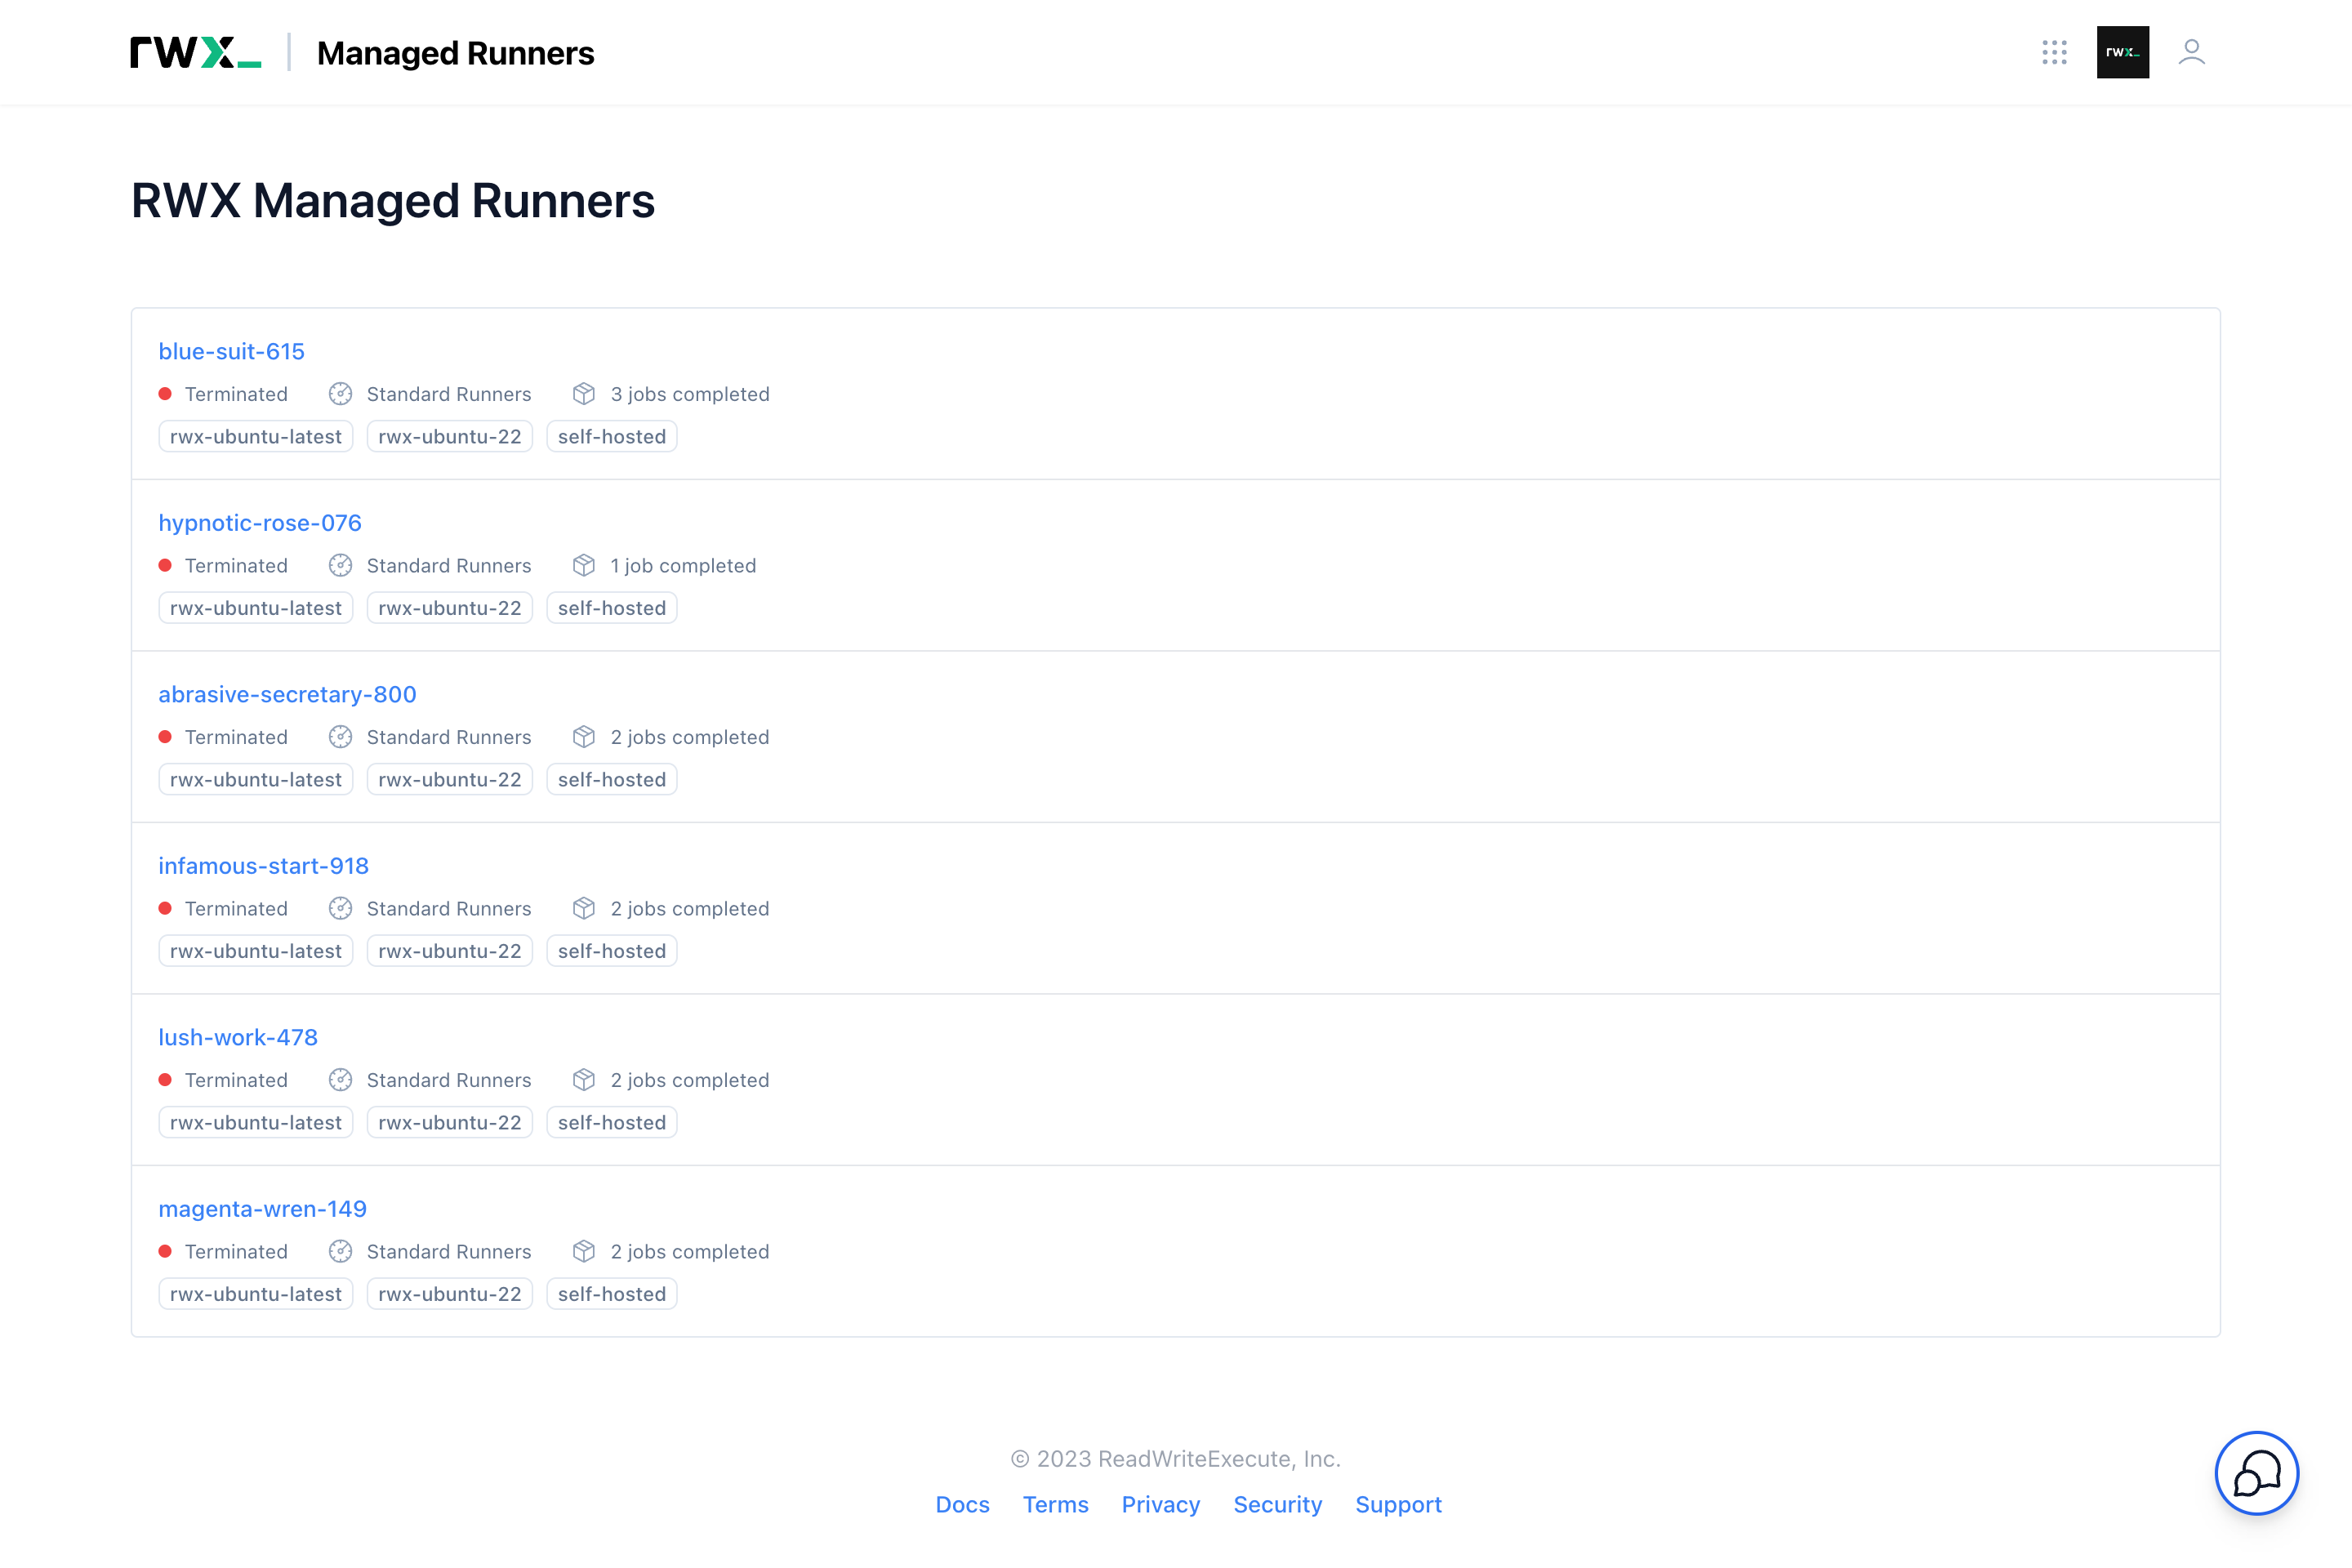Click the jobs box icon for blue-suit-615
The image size is (2352, 1568).
(584, 394)
